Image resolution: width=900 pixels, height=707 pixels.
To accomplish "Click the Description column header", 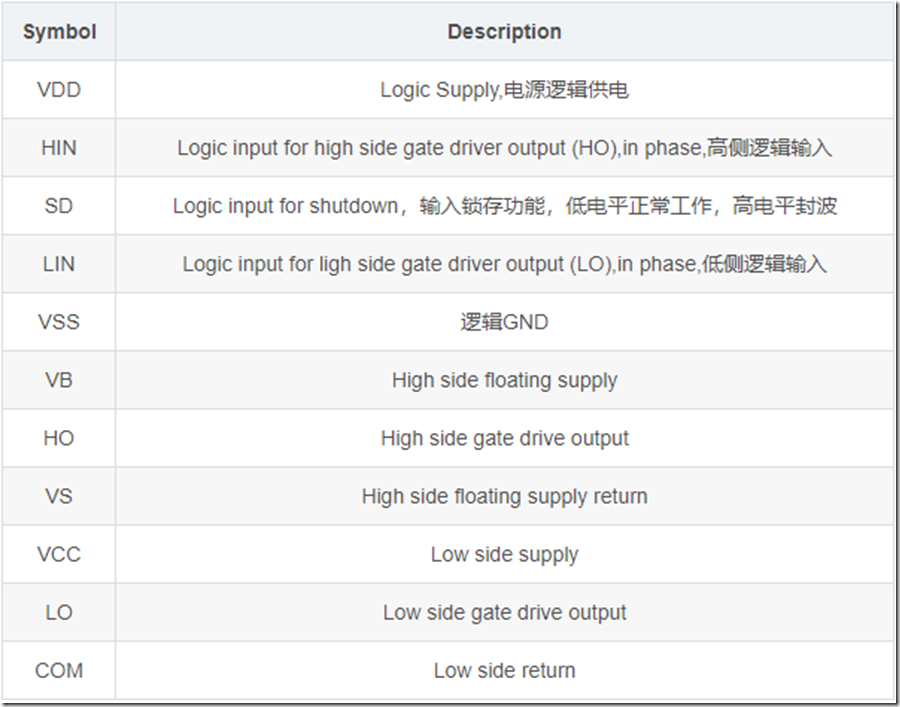I will [504, 32].
